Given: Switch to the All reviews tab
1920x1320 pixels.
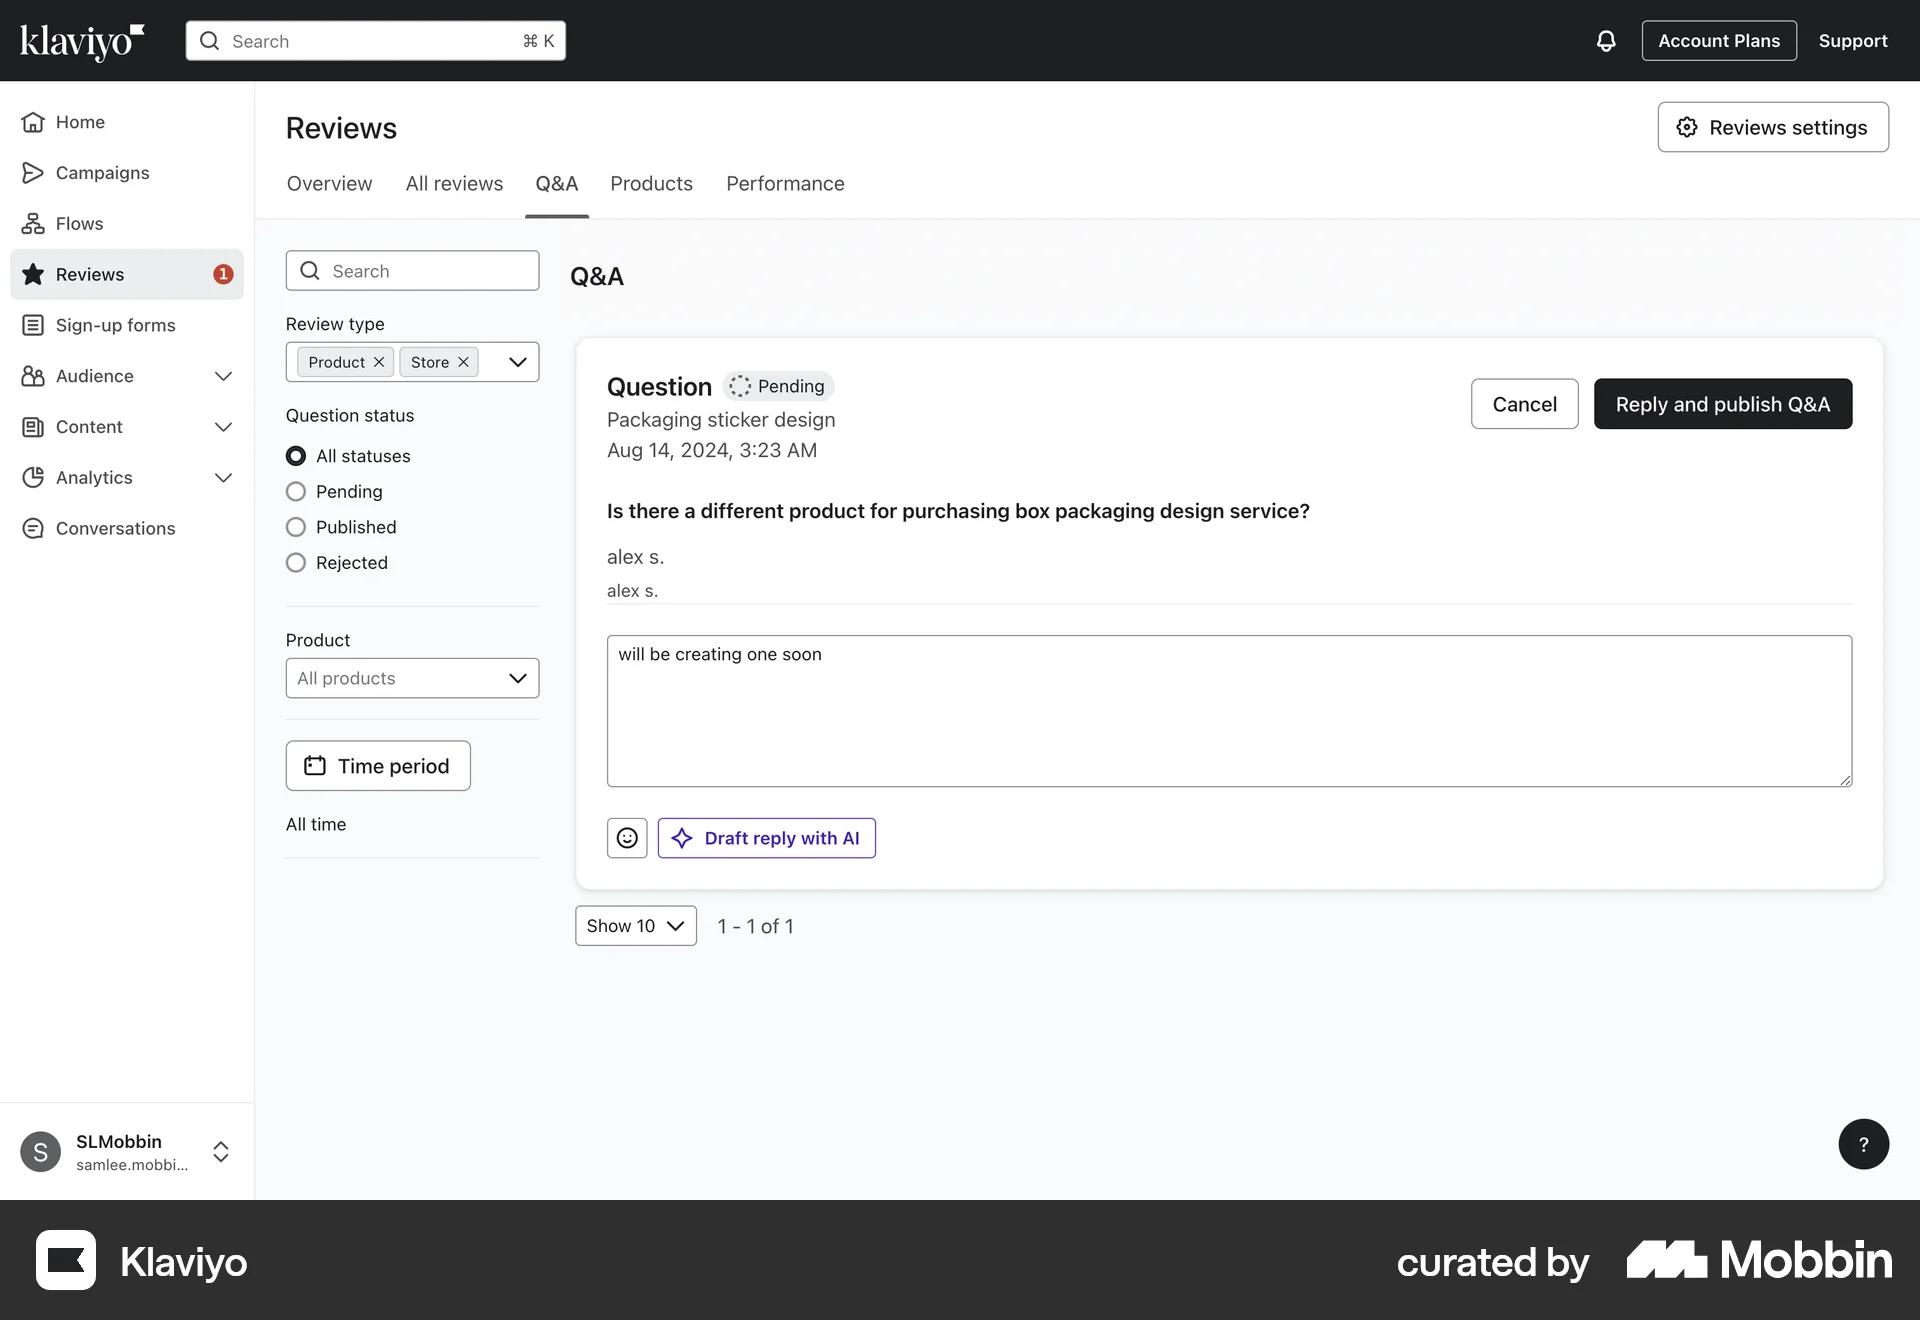Looking at the screenshot, I should (x=454, y=184).
